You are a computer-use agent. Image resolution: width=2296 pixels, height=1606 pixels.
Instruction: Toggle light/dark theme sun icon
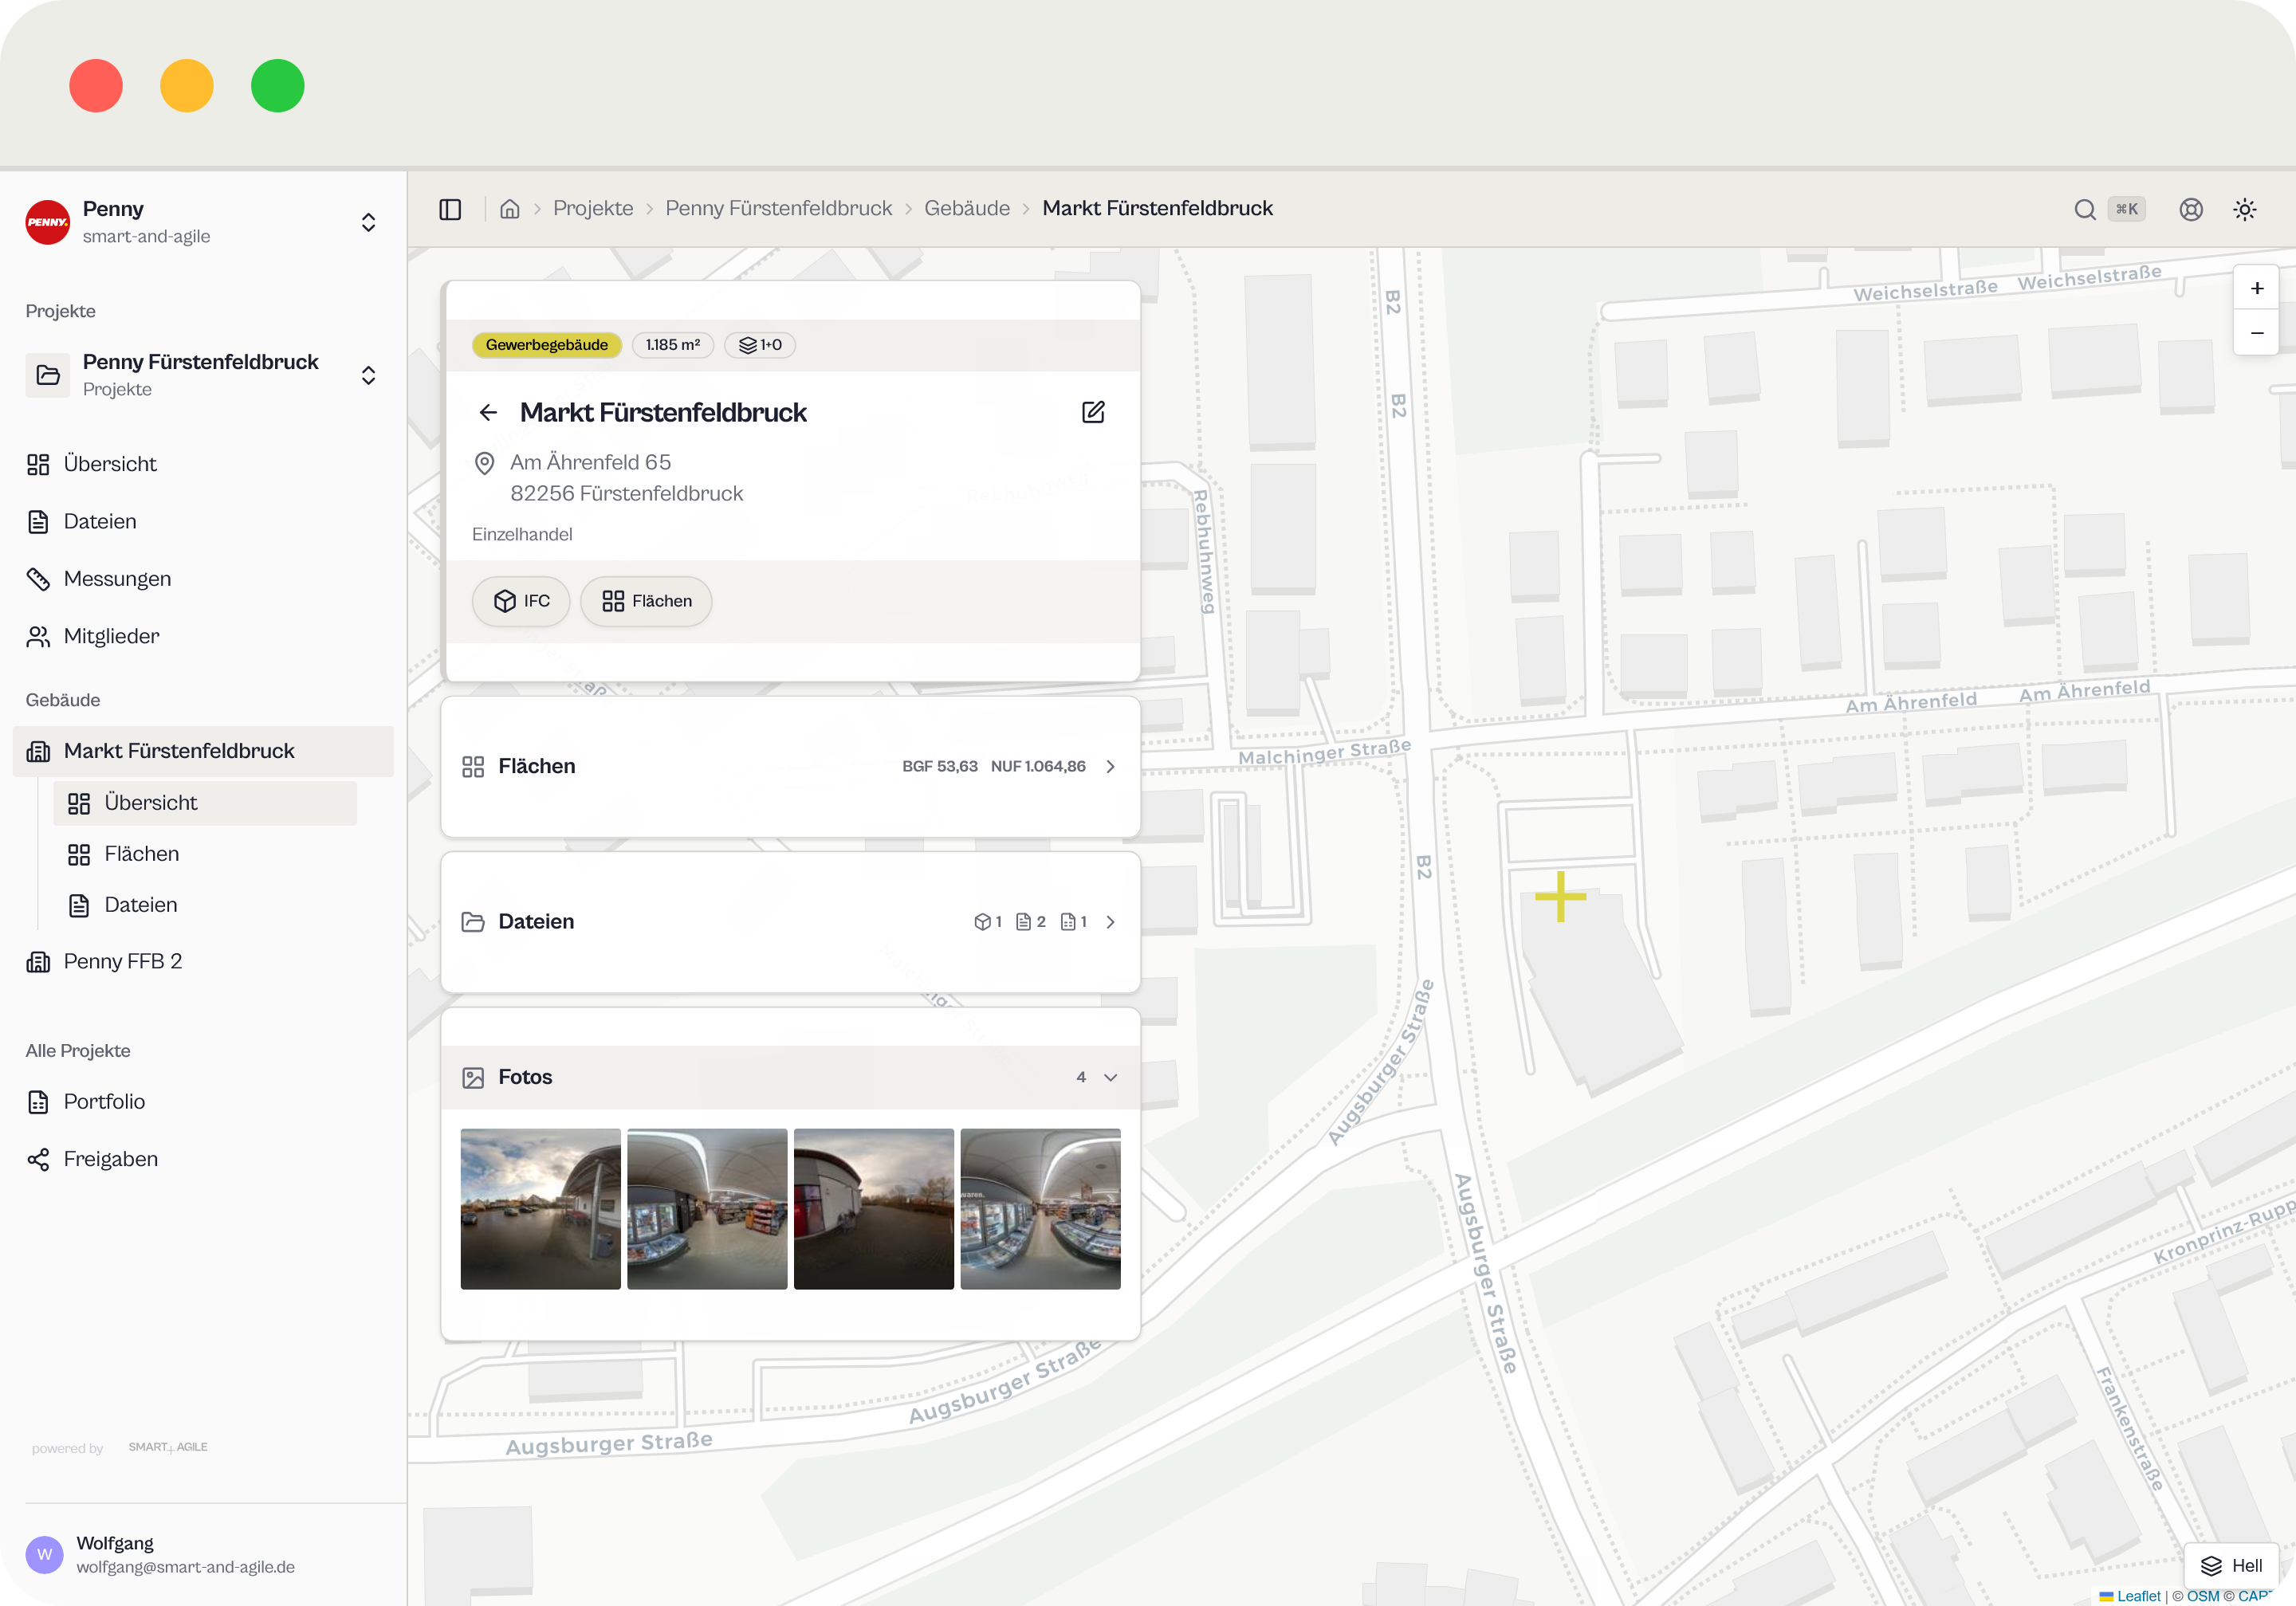[2245, 209]
